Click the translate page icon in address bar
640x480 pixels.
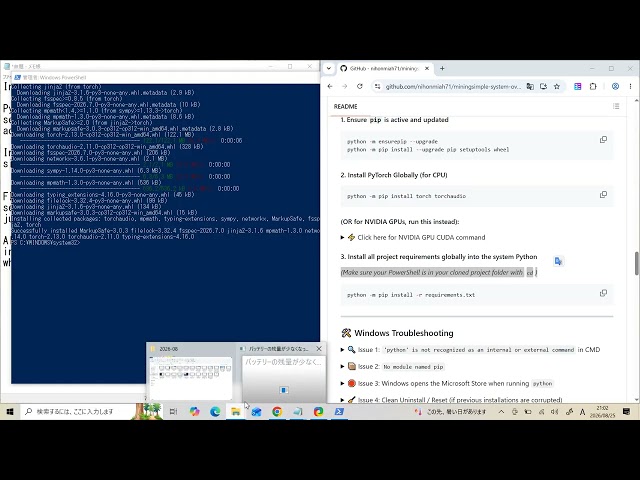(x=530, y=87)
